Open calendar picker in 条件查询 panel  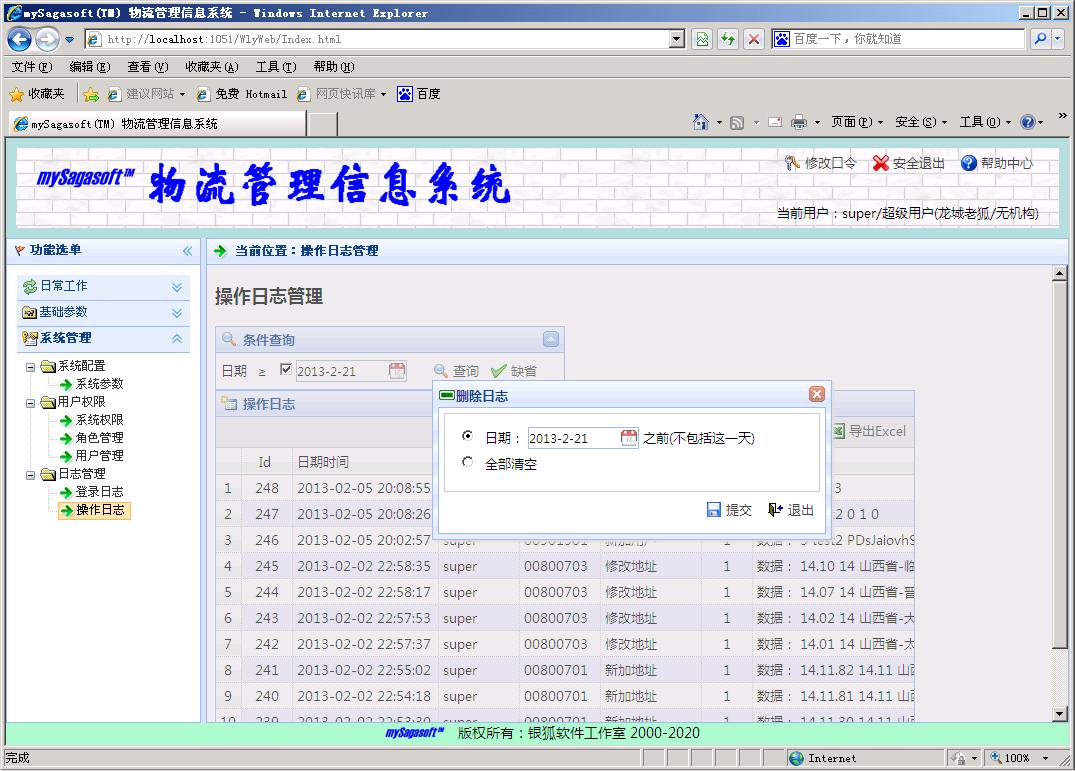point(397,371)
